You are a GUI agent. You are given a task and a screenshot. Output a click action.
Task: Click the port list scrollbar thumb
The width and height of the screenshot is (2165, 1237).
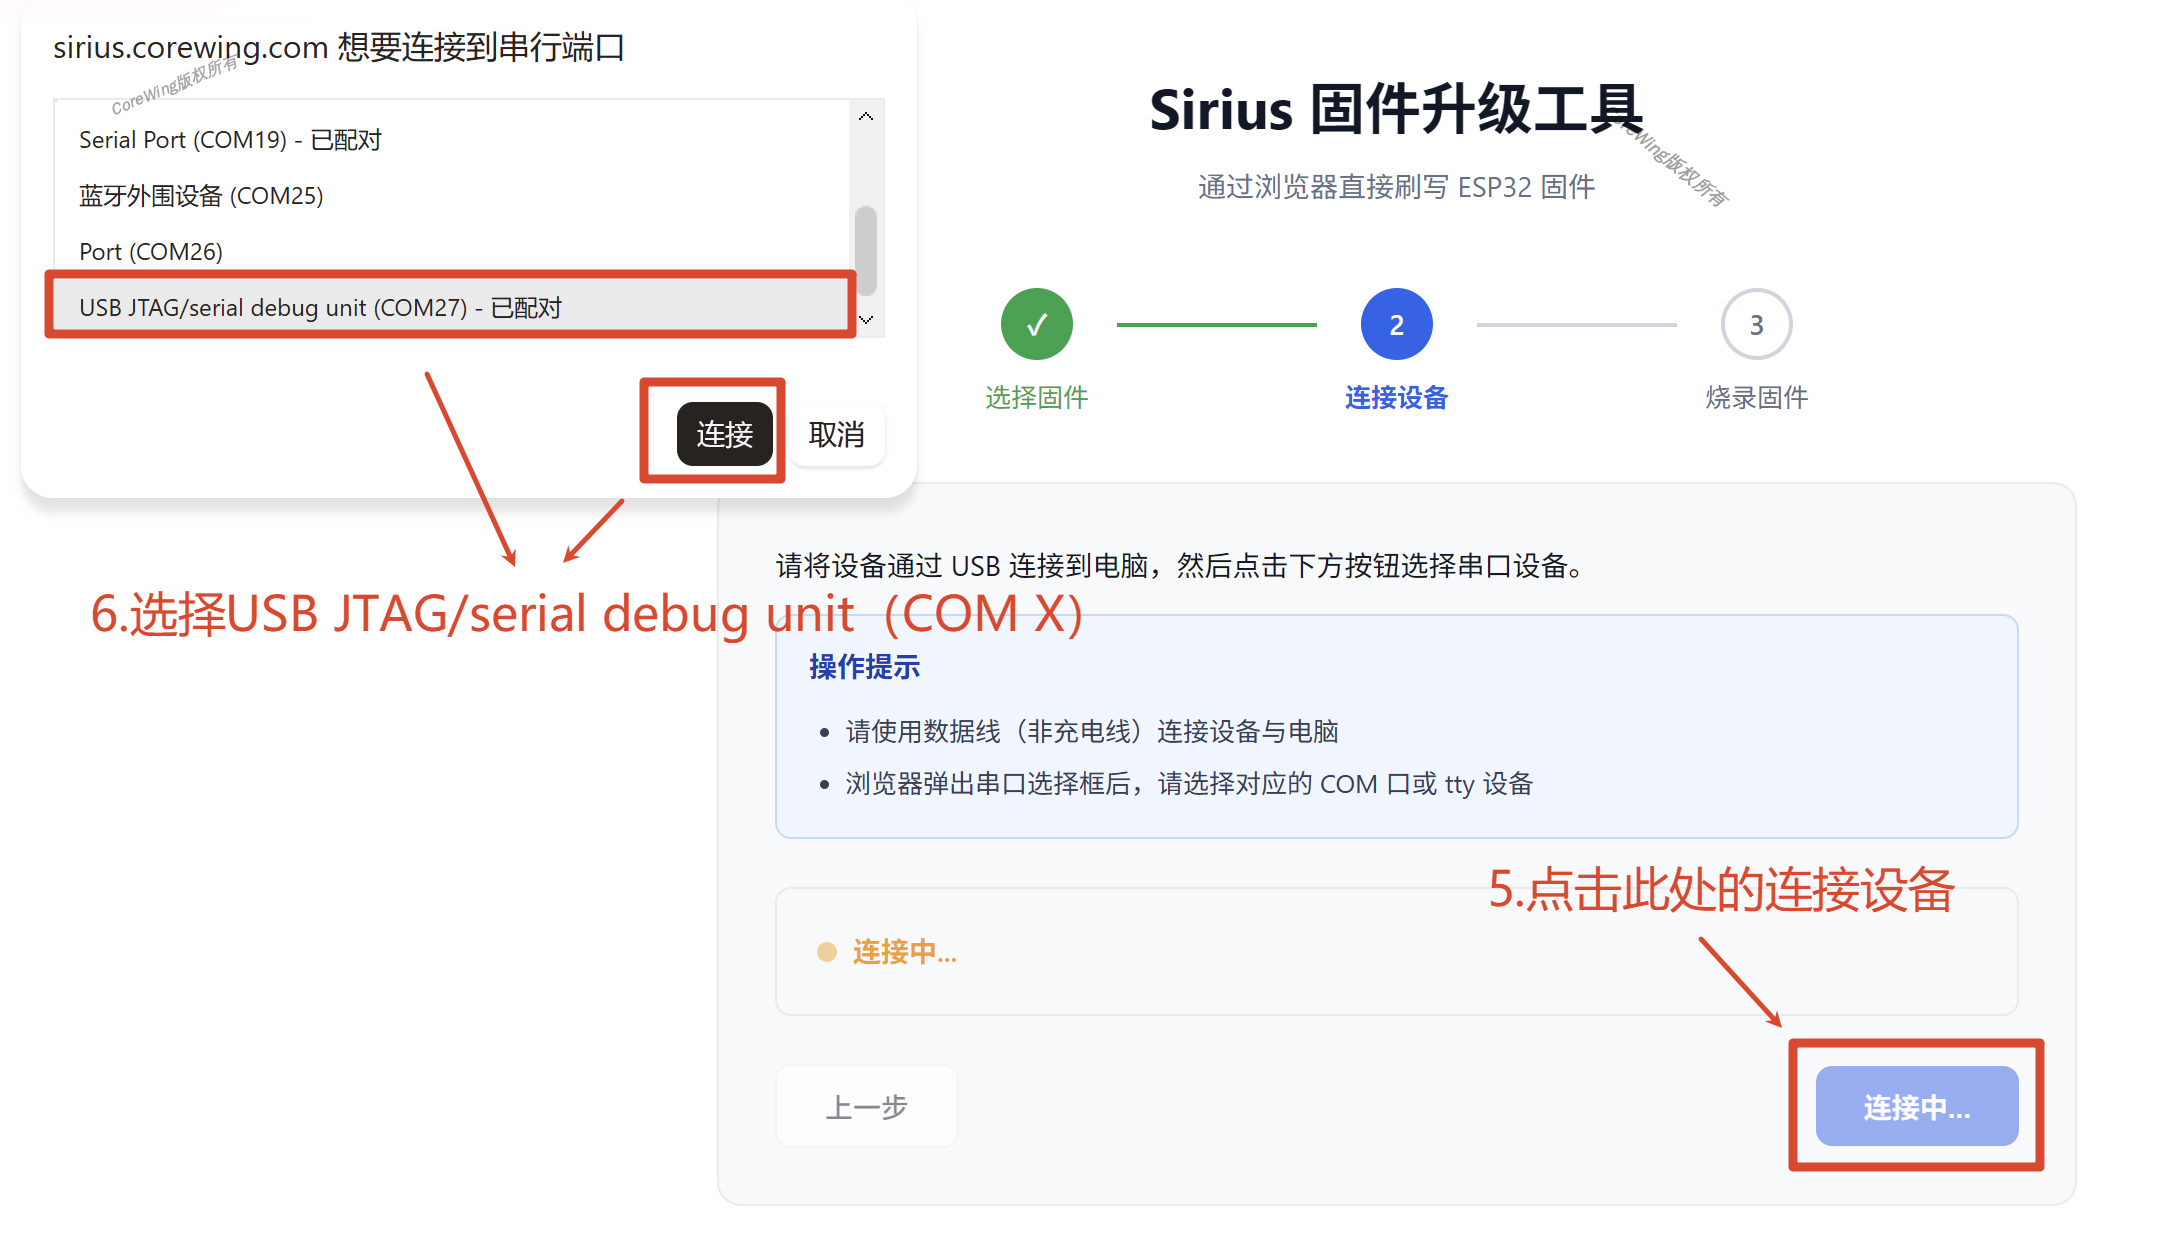[x=866, y=250]
